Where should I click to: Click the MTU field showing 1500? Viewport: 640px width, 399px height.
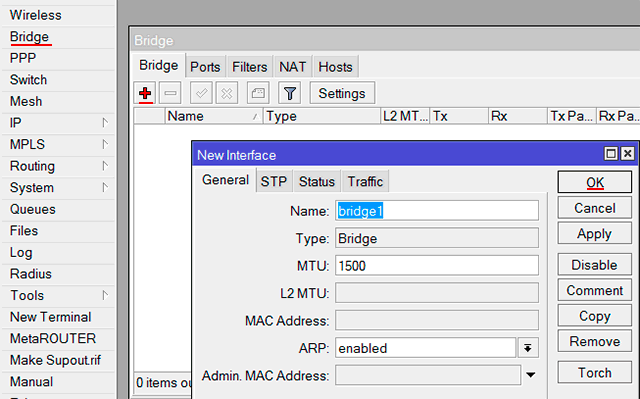[437, 266]
